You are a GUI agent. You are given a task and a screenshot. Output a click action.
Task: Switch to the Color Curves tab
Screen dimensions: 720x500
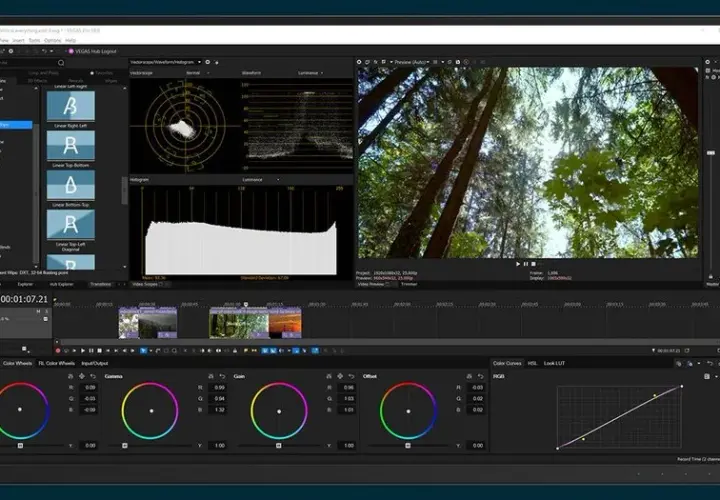tap(507, 363)
